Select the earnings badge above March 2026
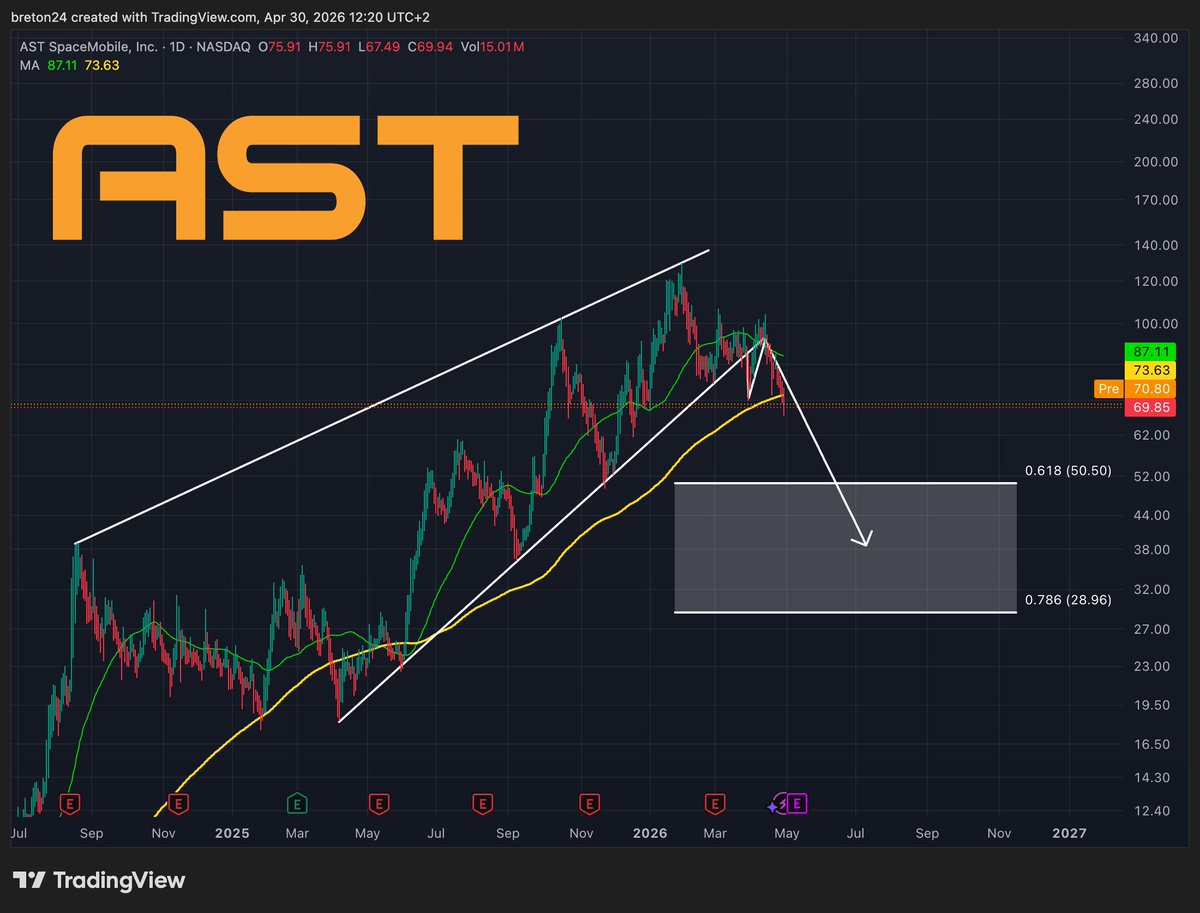This screenshot has width=1200, height=913. tap(715, 803)
